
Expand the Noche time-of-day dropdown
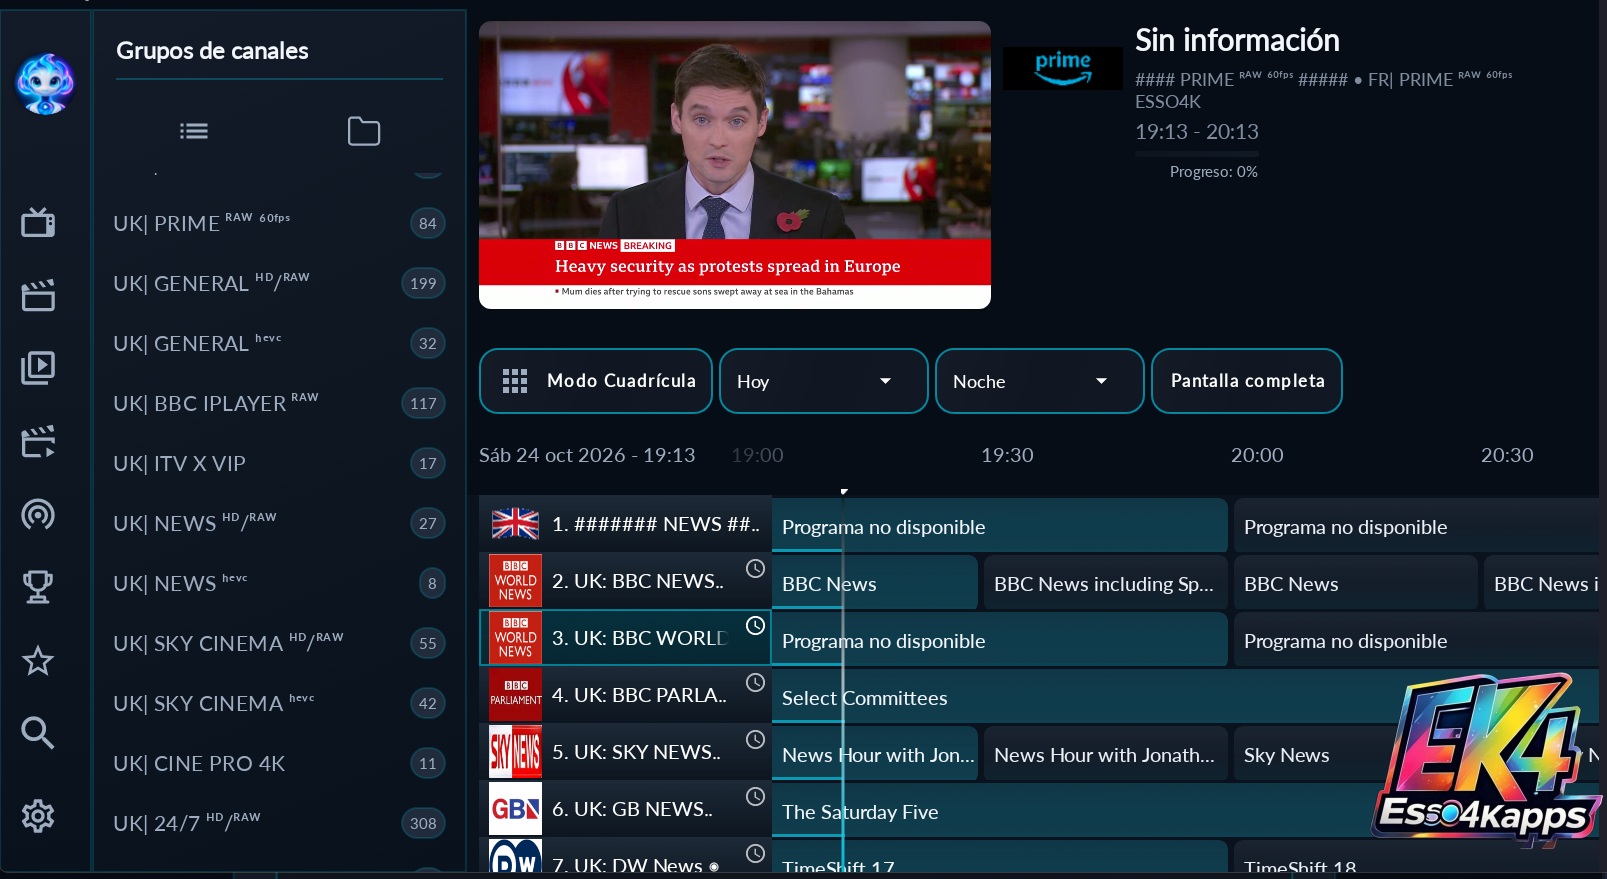(x=1040, y=381)
